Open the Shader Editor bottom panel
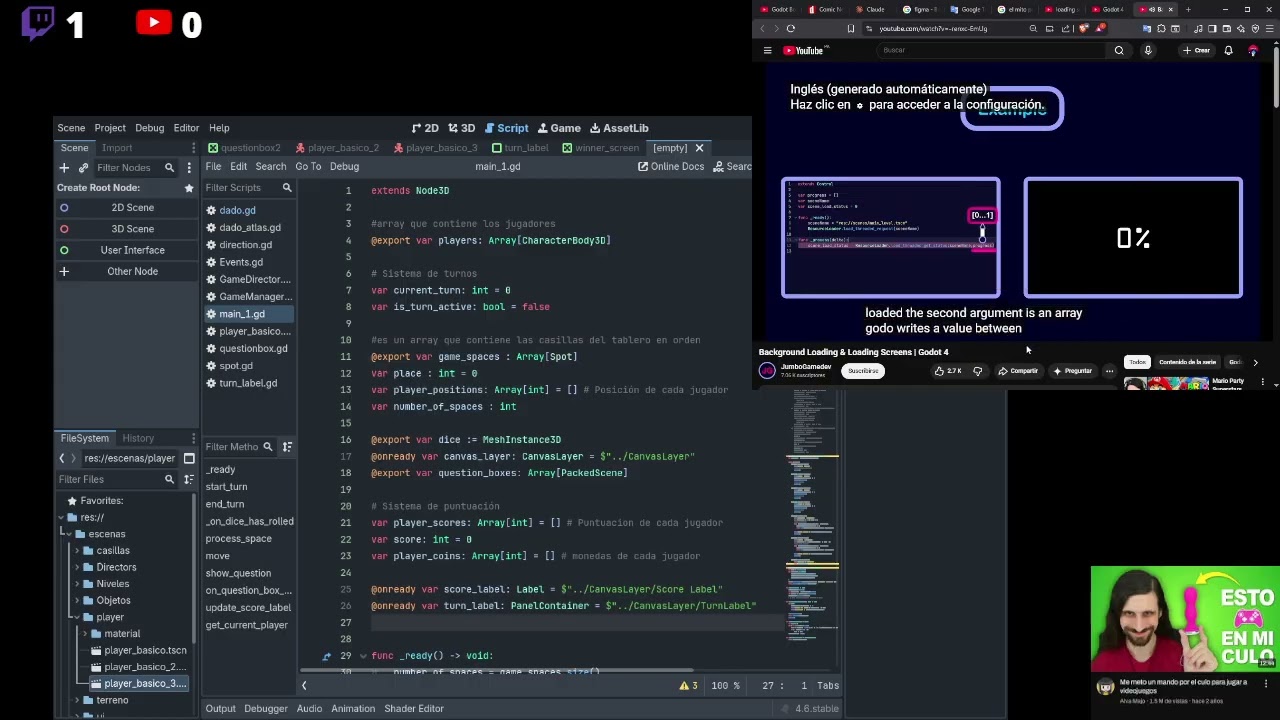Image resolution: width=1280 pixels, height=720 pixels. (x=414, y=709)
